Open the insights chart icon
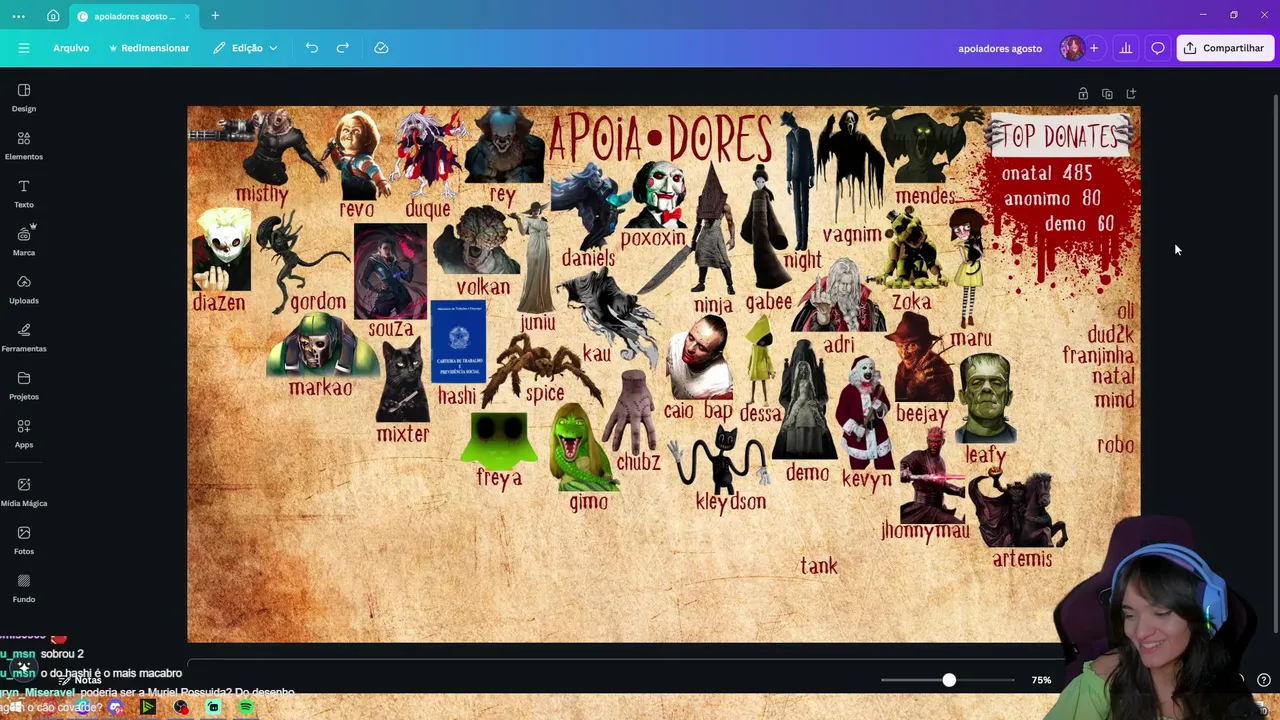The image size is (1280, 720). tap(1126, 48)
